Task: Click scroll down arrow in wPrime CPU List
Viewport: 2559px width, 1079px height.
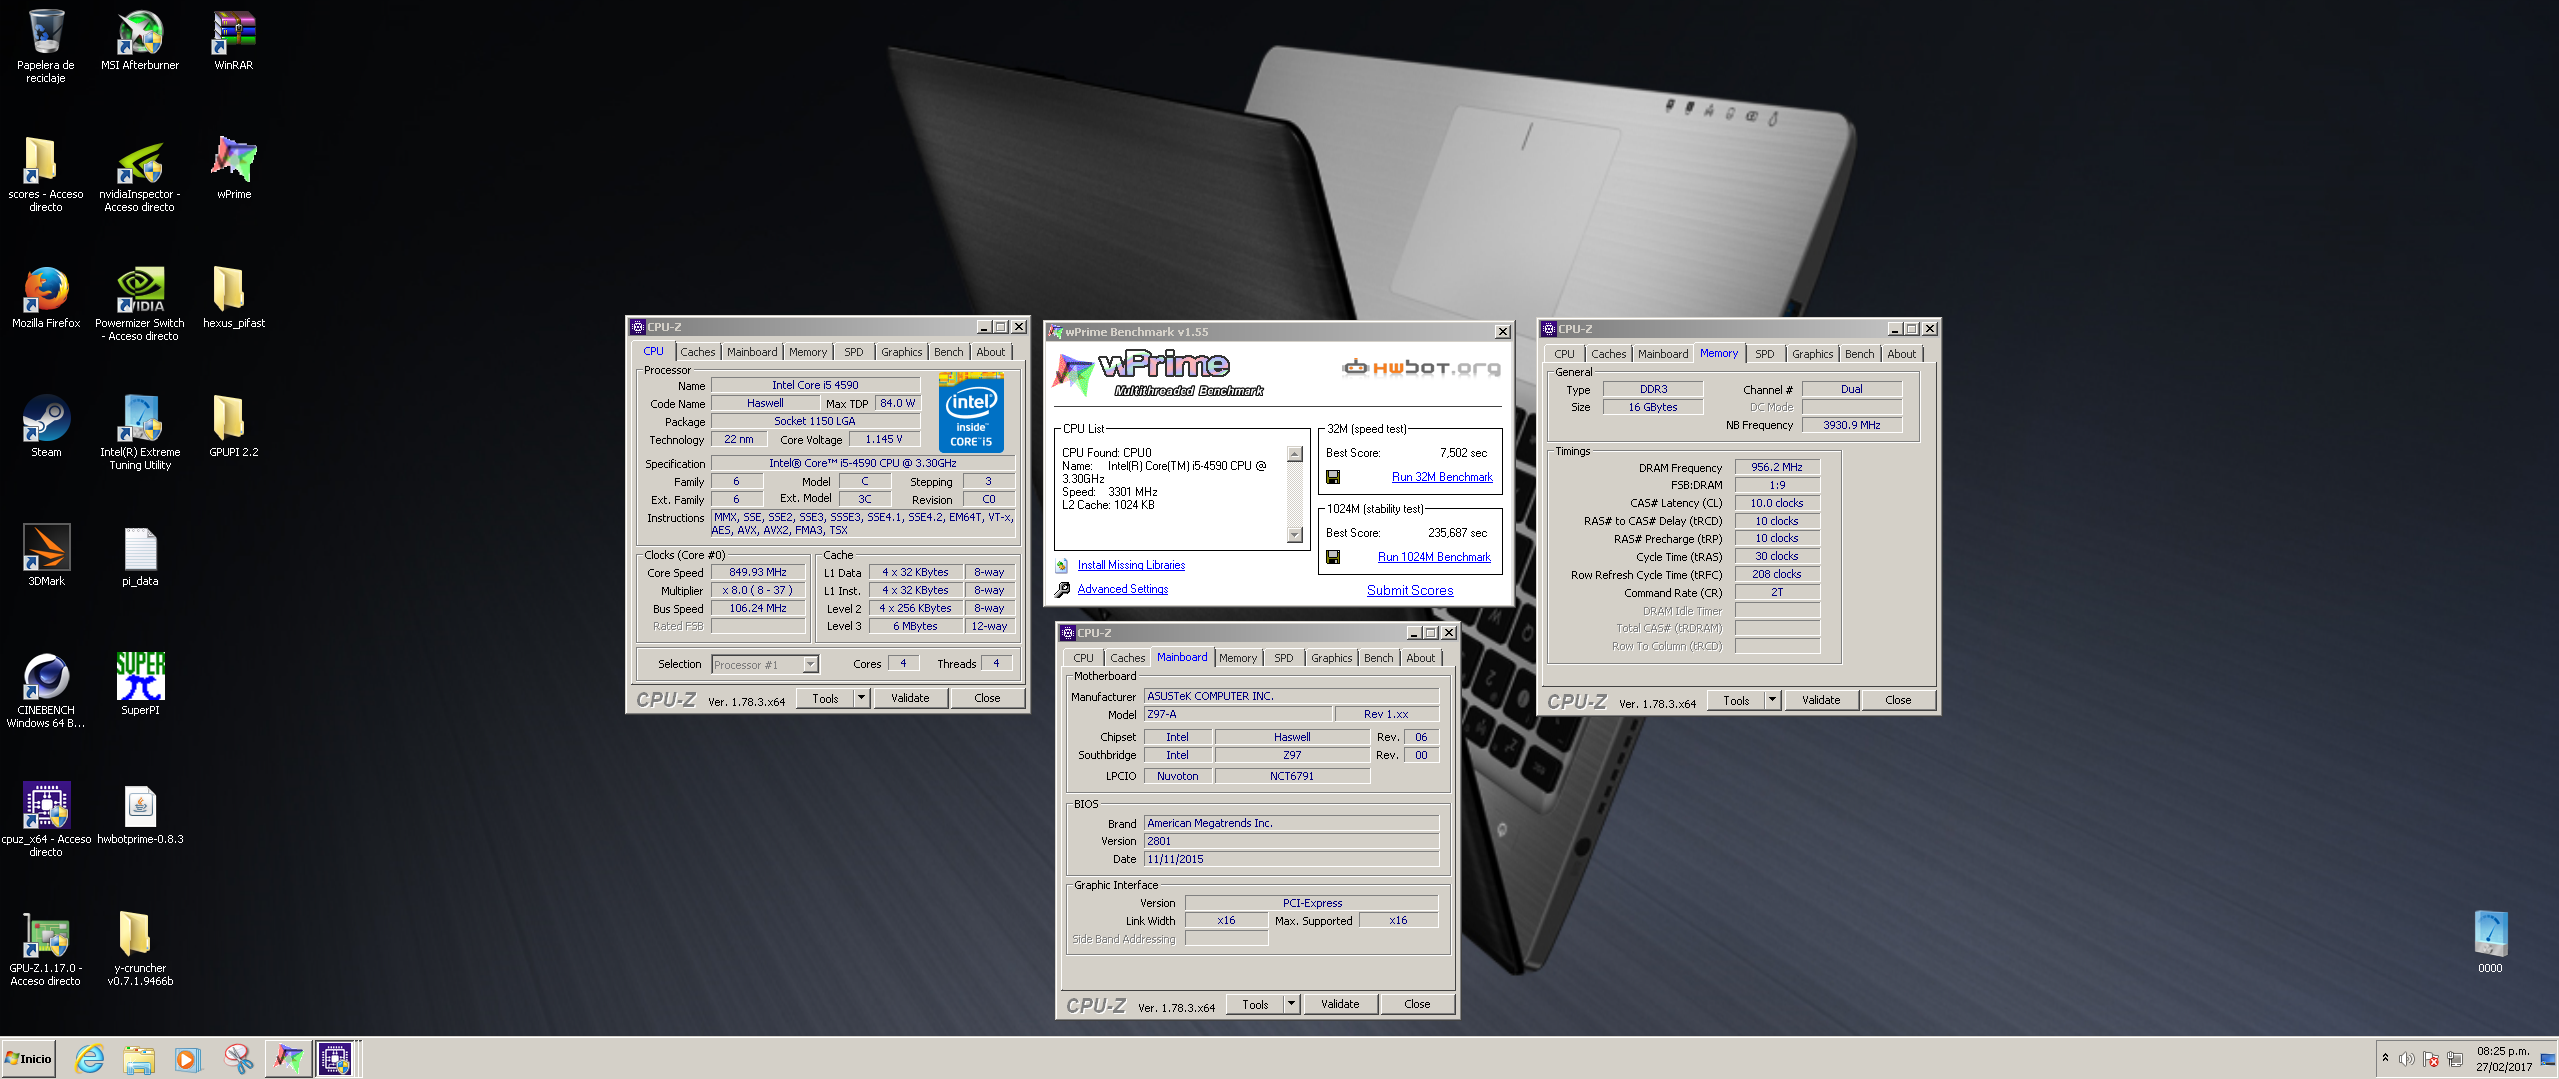Action: 1295,535
